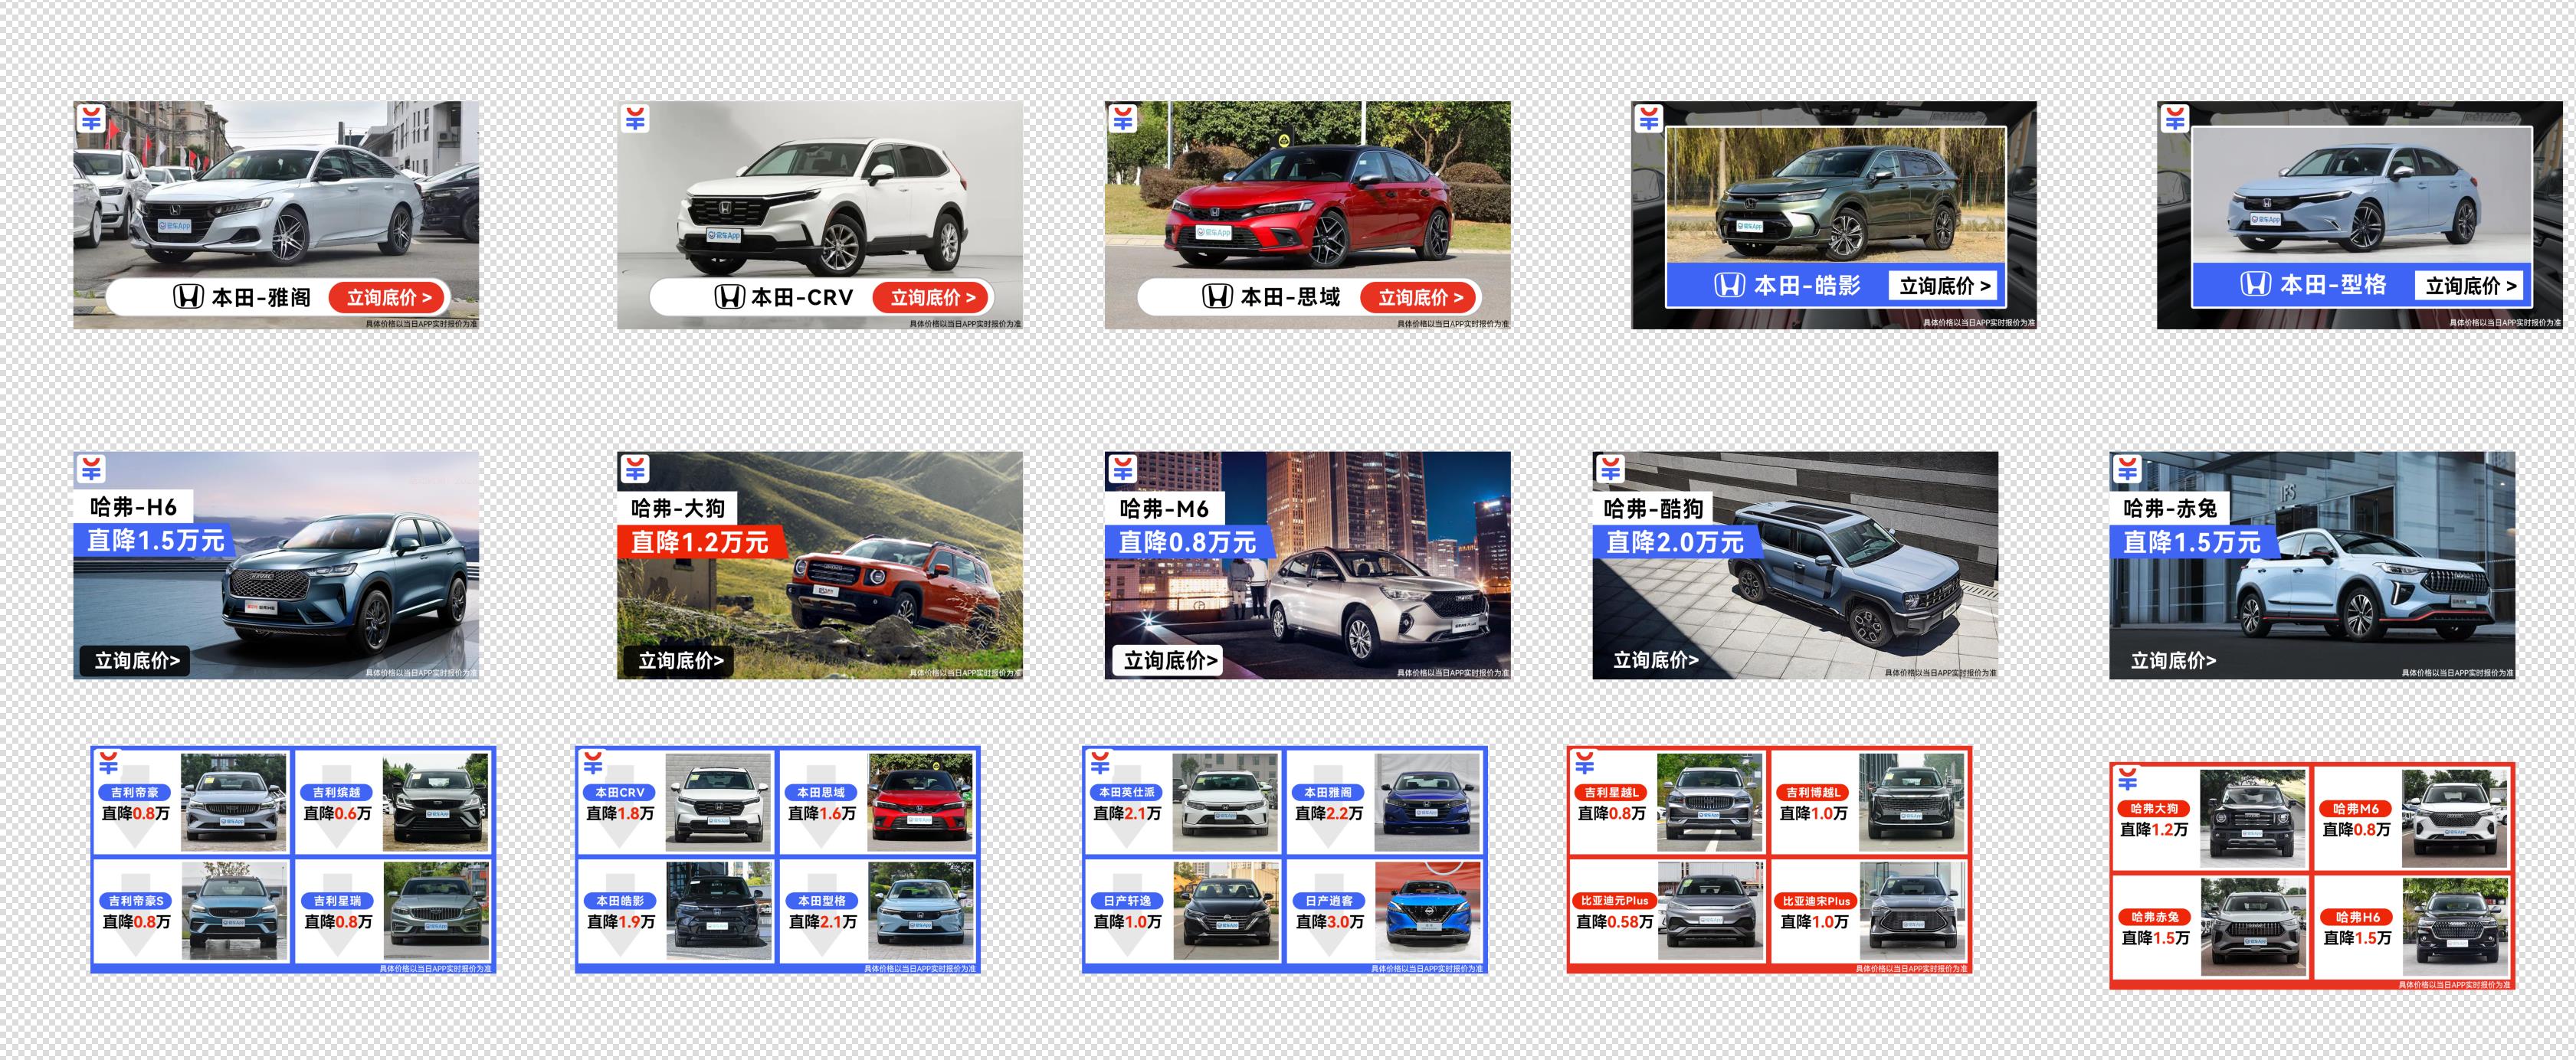
Task: Click the car thumbnail beside 本田英仕派
Action: click(x=1225, y=802)
